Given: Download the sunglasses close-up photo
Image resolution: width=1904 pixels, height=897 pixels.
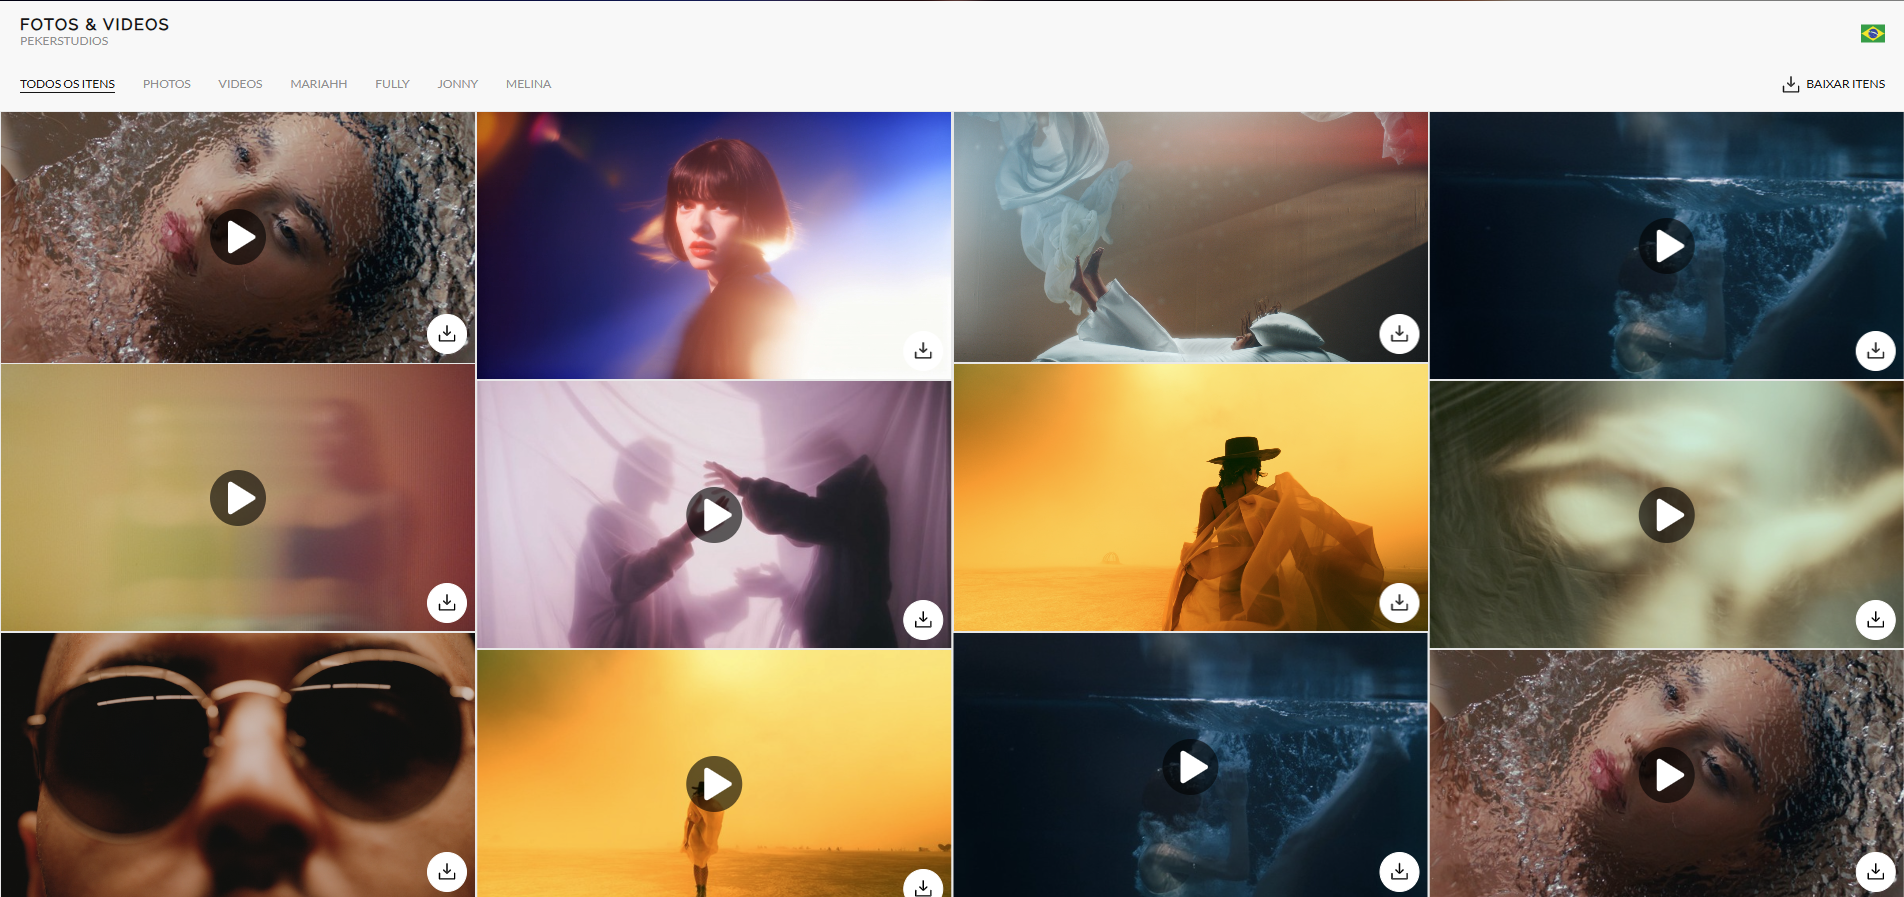Looking at the screenshot, I should click(447, 871).
